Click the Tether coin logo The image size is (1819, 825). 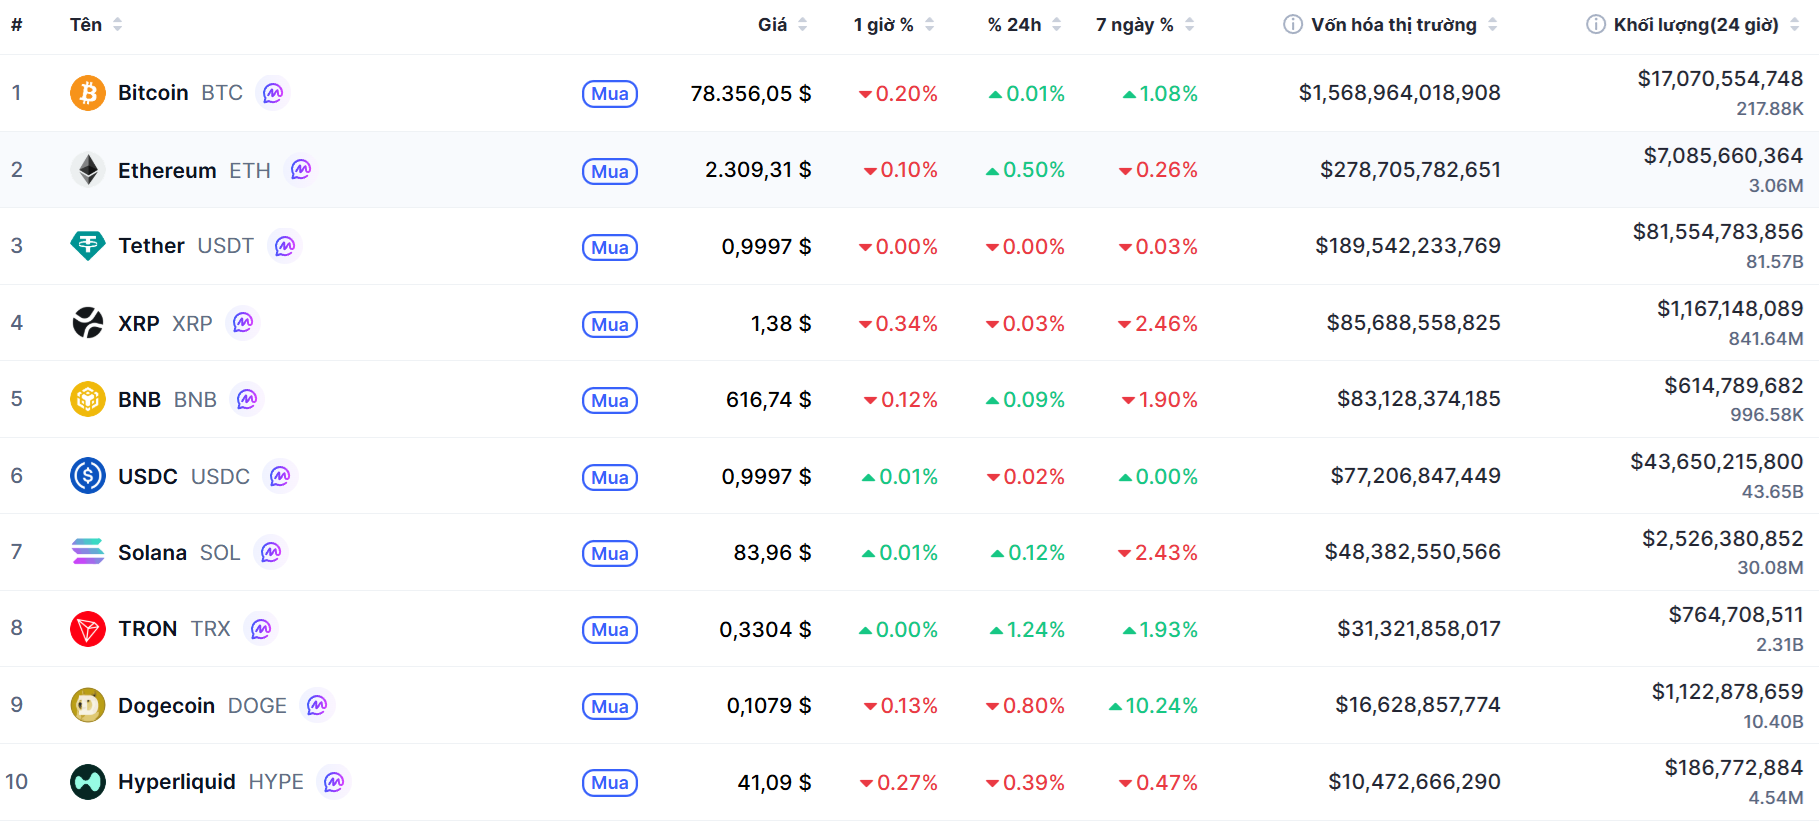pyautogui.click(x=88, y=246)
